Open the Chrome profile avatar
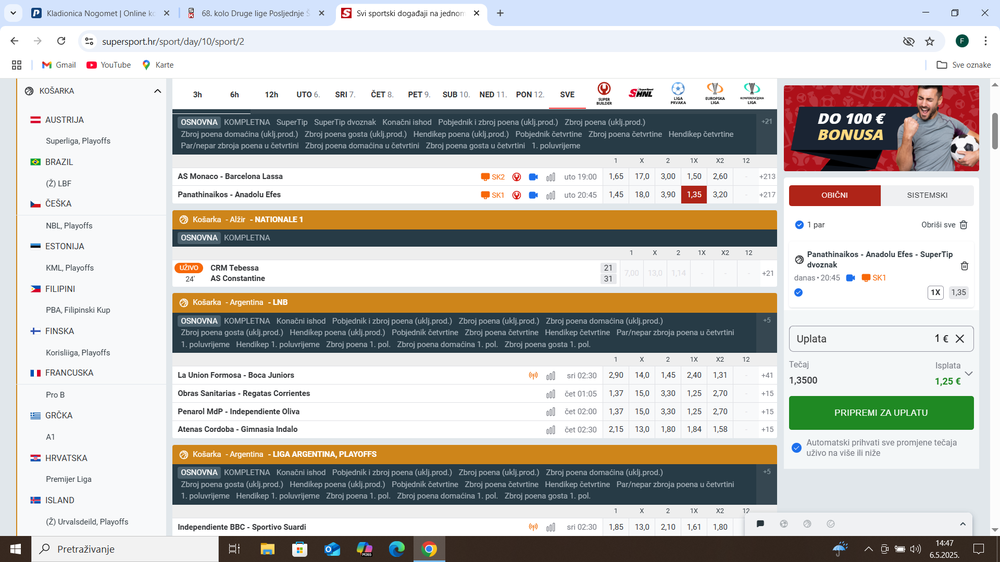This screenshot has width=1000, height=562. click(x=962, y=41)
